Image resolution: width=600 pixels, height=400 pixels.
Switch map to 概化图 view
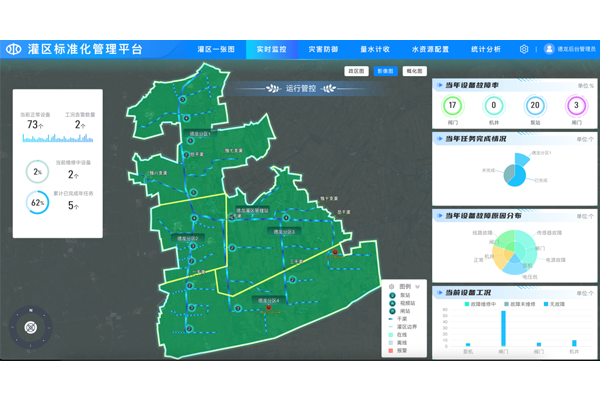[414, 72]
